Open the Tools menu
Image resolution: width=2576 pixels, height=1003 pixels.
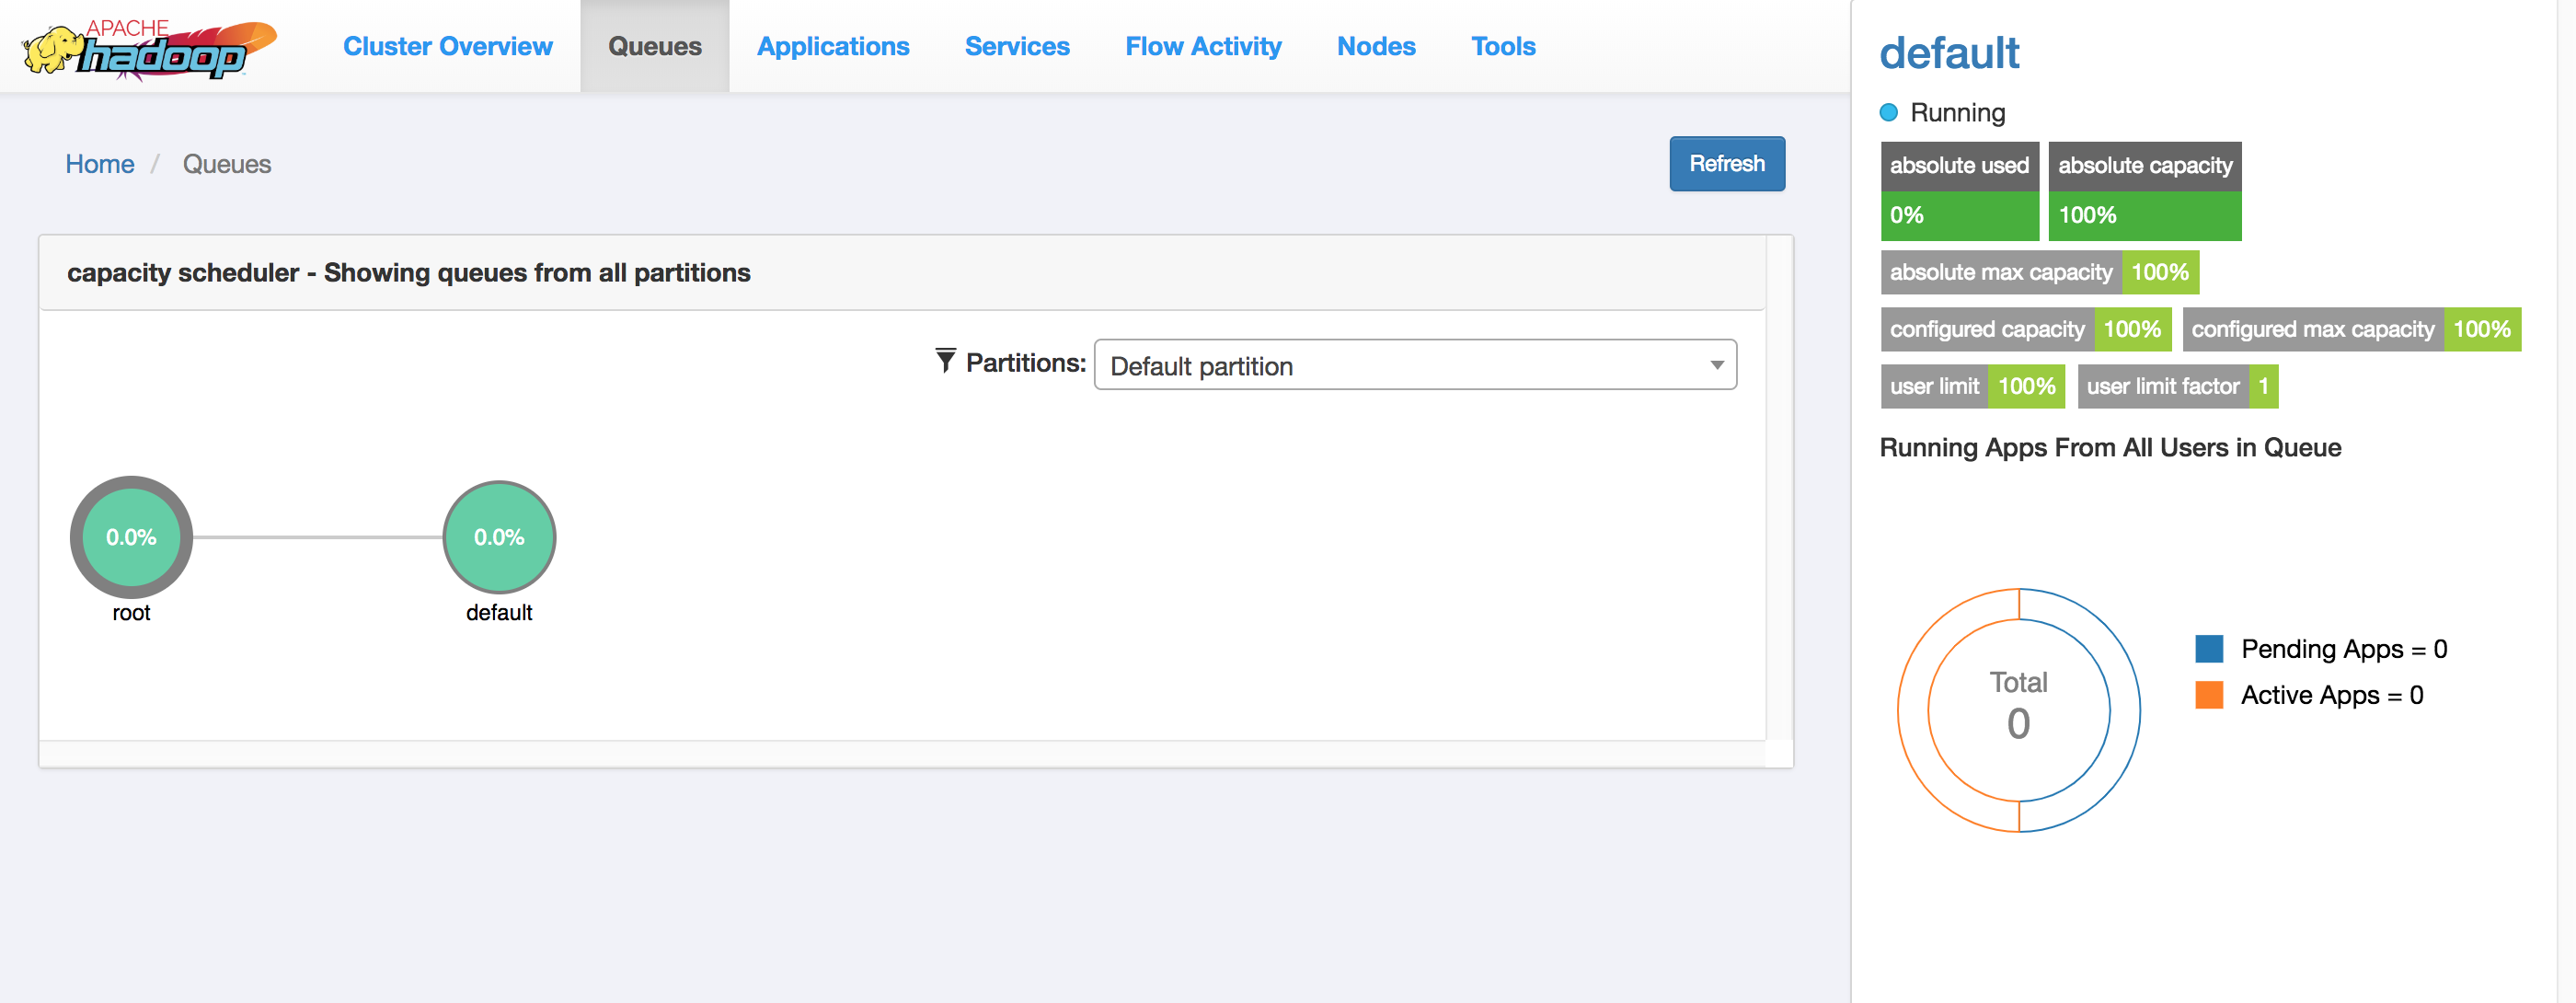1502,47
